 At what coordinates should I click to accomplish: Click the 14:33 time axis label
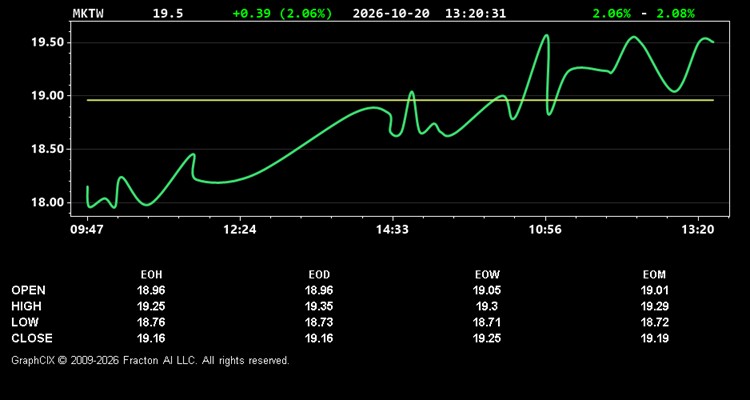[392, 230]
